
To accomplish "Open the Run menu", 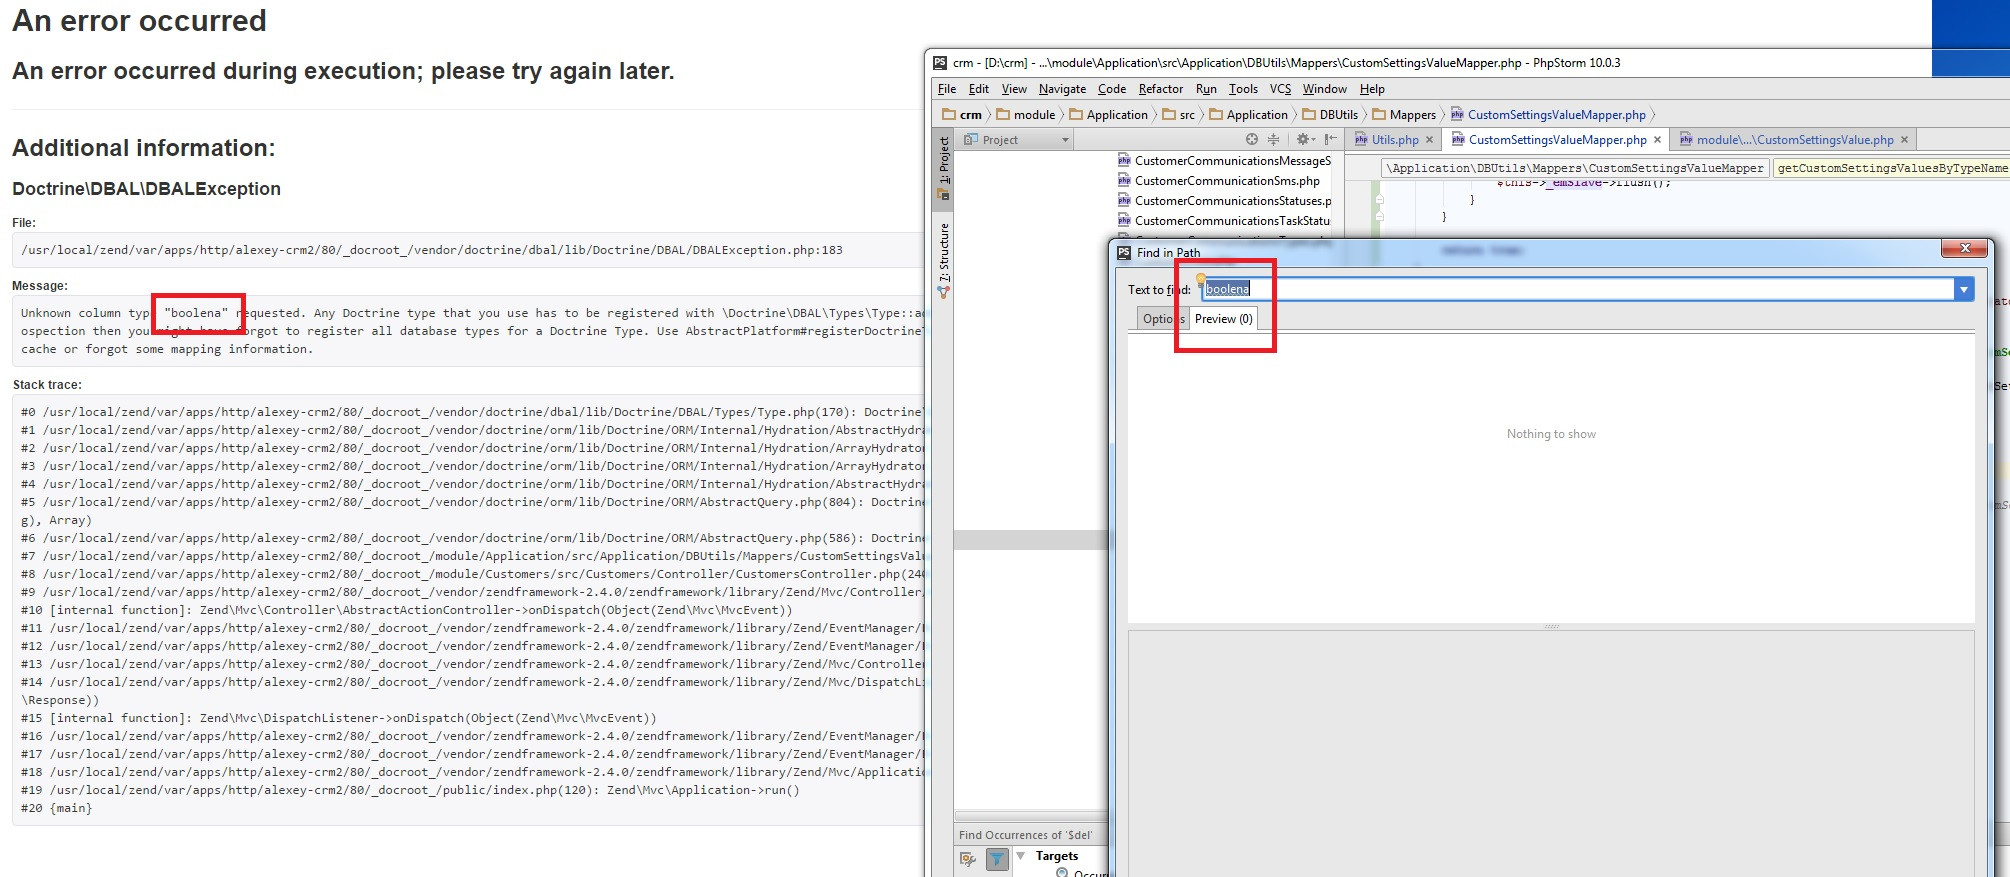I will (x=1206, y=89).
